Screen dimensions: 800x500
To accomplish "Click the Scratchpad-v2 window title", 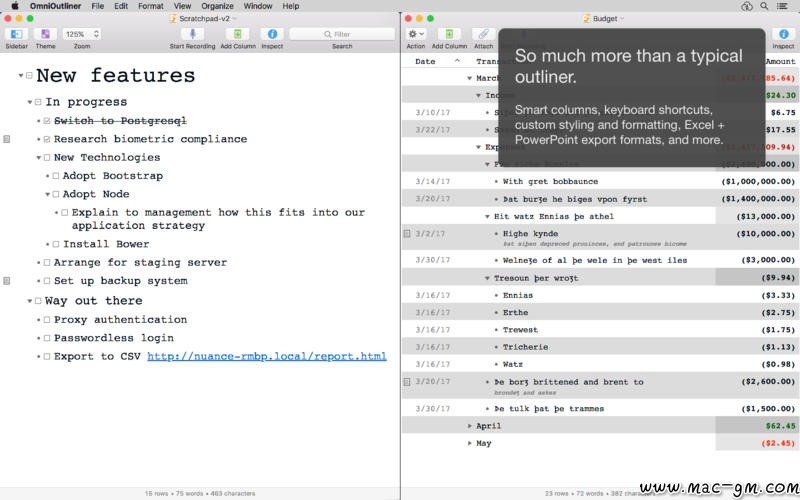I will coord(204,18).
